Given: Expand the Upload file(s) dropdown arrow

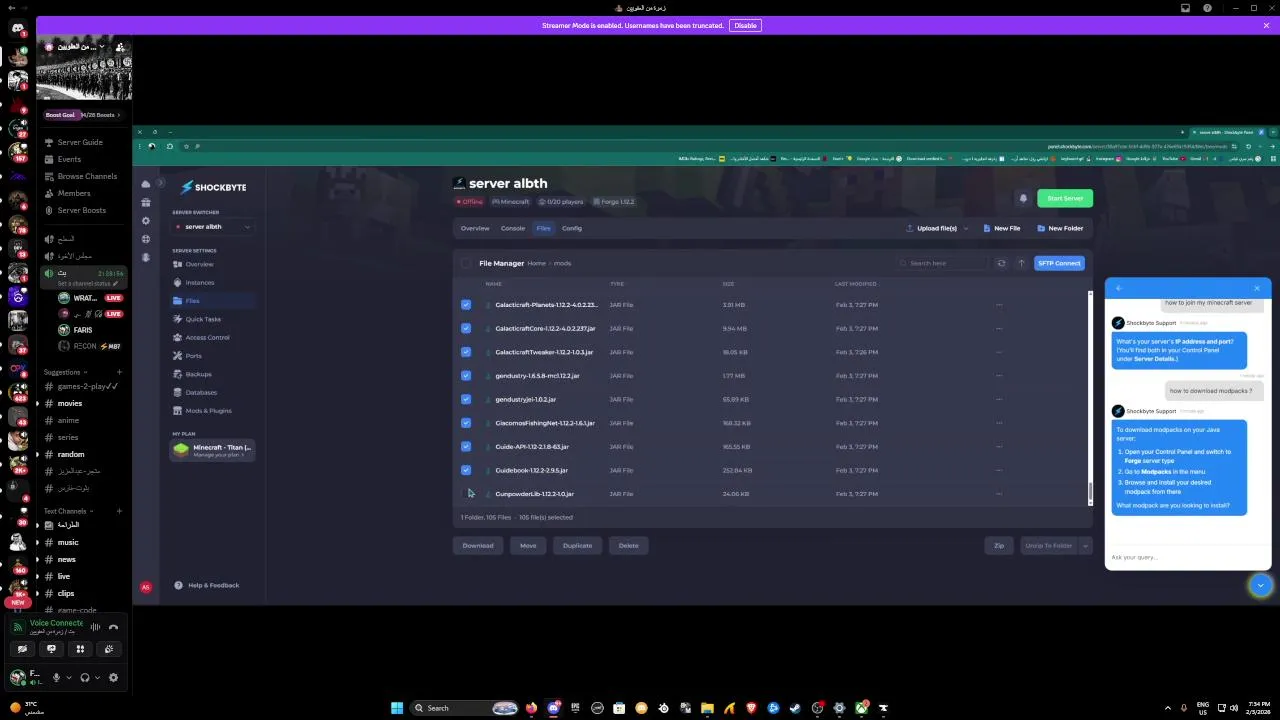Looking at the screenshot, I should [x=966, y=228].
